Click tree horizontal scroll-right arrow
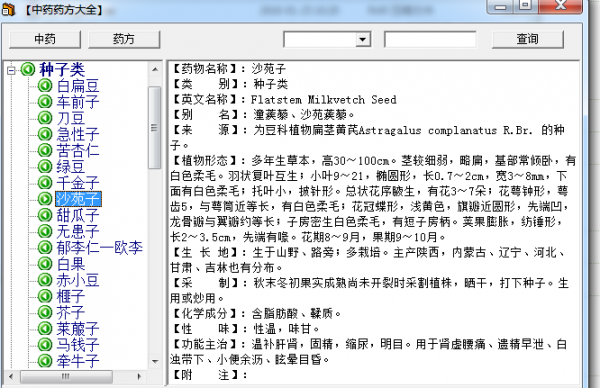This screenshot has height=388, width=600. click(x=139, y=377)
